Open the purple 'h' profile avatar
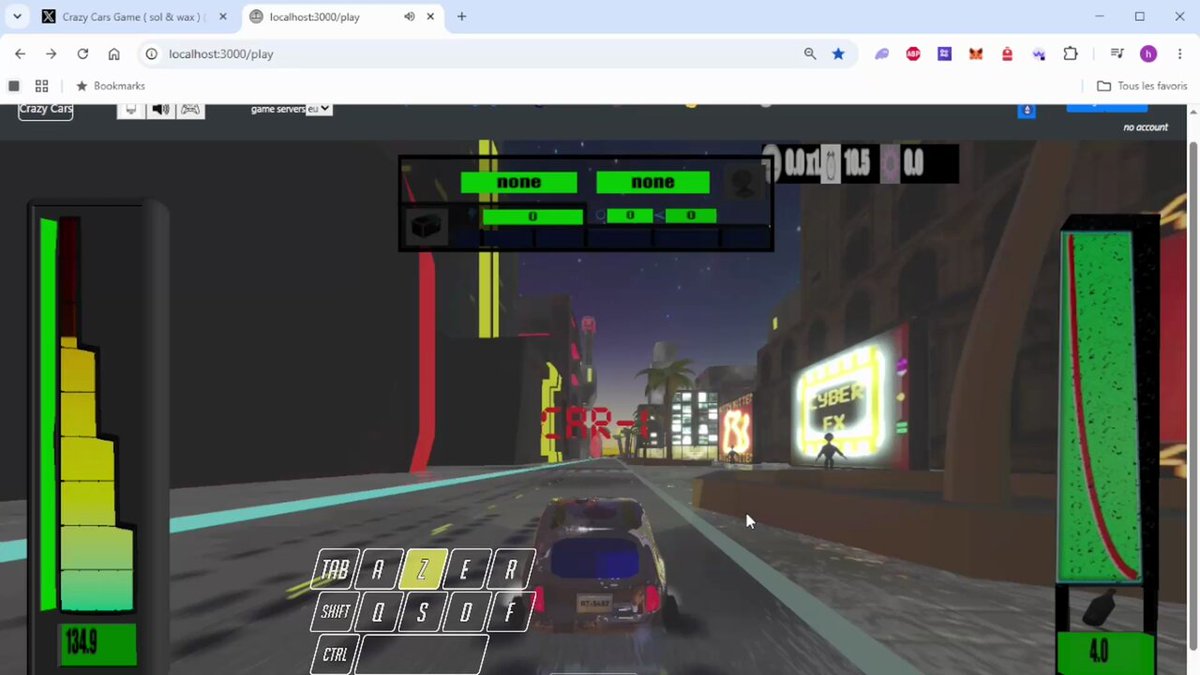 click(x=1148, y=54)
